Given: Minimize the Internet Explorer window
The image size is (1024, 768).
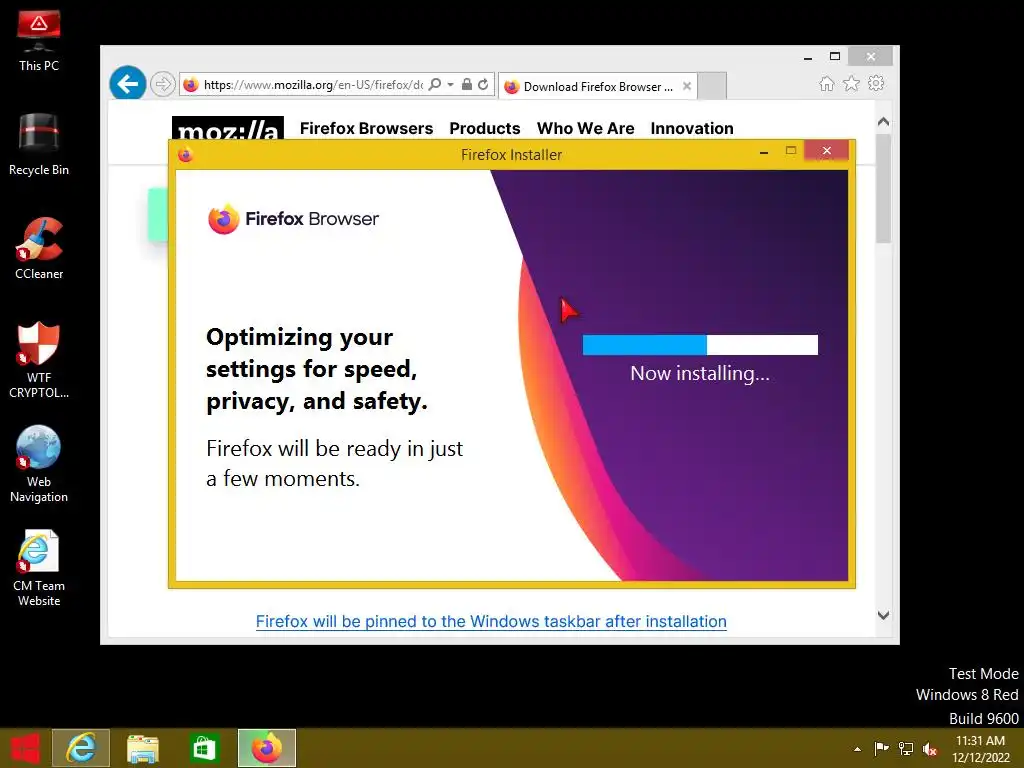Looking at the screenshot, I should 808,57.
